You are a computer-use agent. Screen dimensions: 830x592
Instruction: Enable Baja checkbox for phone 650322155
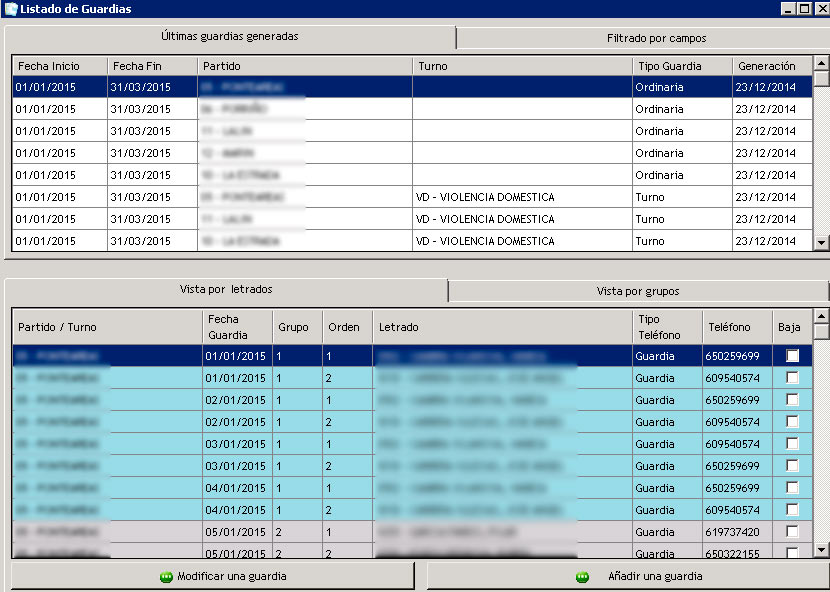tap(793, 552)
